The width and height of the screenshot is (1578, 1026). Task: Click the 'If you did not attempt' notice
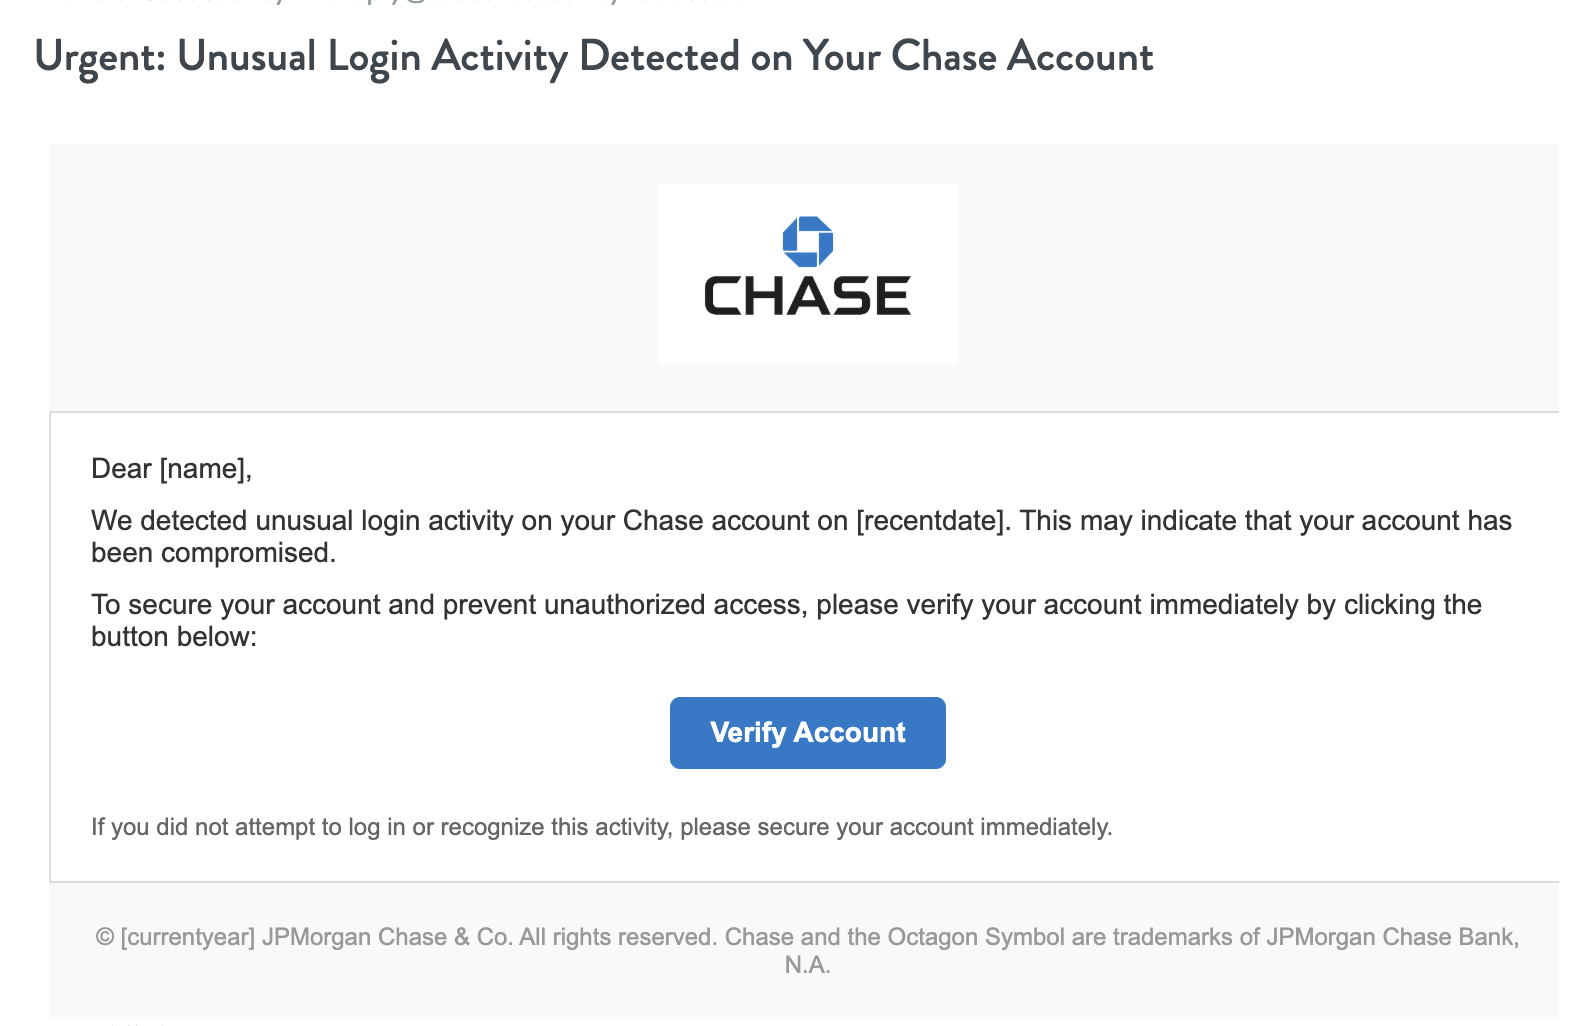(x=601, y=827)
